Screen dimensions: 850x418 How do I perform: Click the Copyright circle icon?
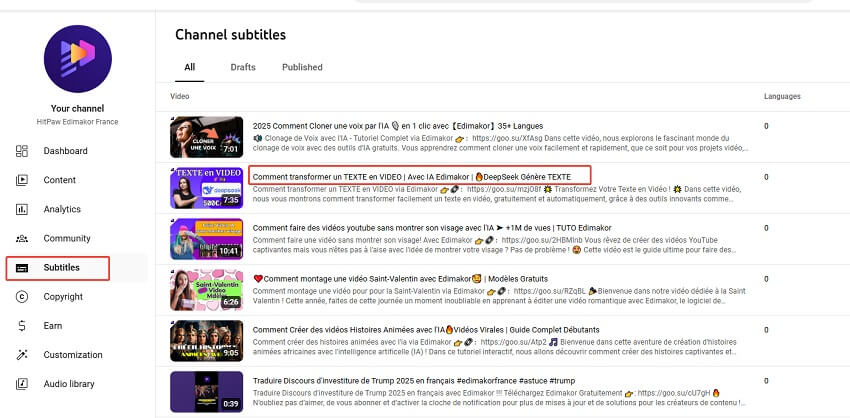[x=22, y=297]
